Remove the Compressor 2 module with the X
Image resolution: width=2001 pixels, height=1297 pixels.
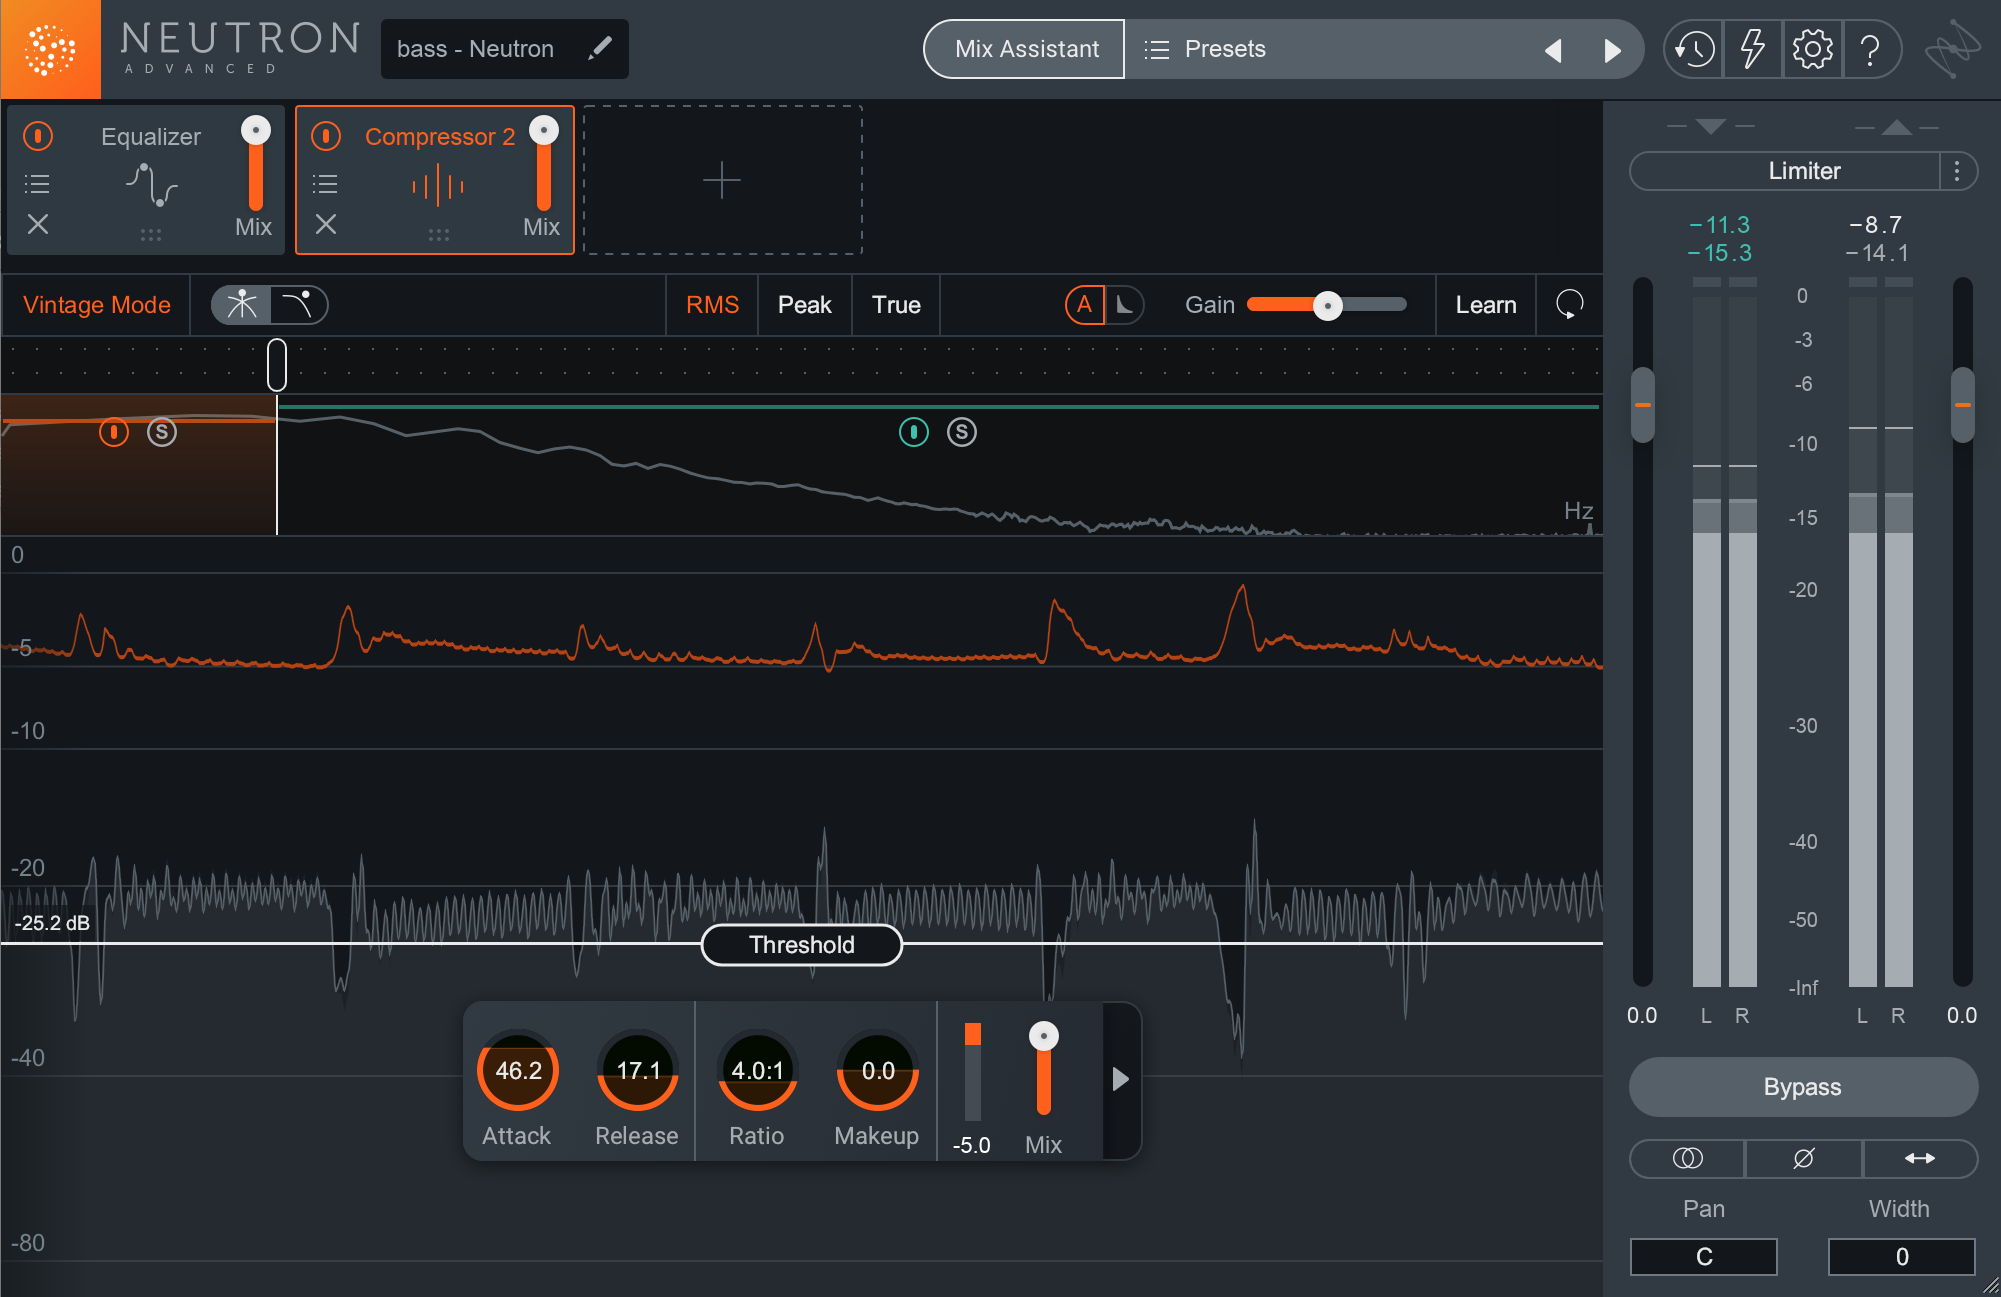click(x=326, y=224)
